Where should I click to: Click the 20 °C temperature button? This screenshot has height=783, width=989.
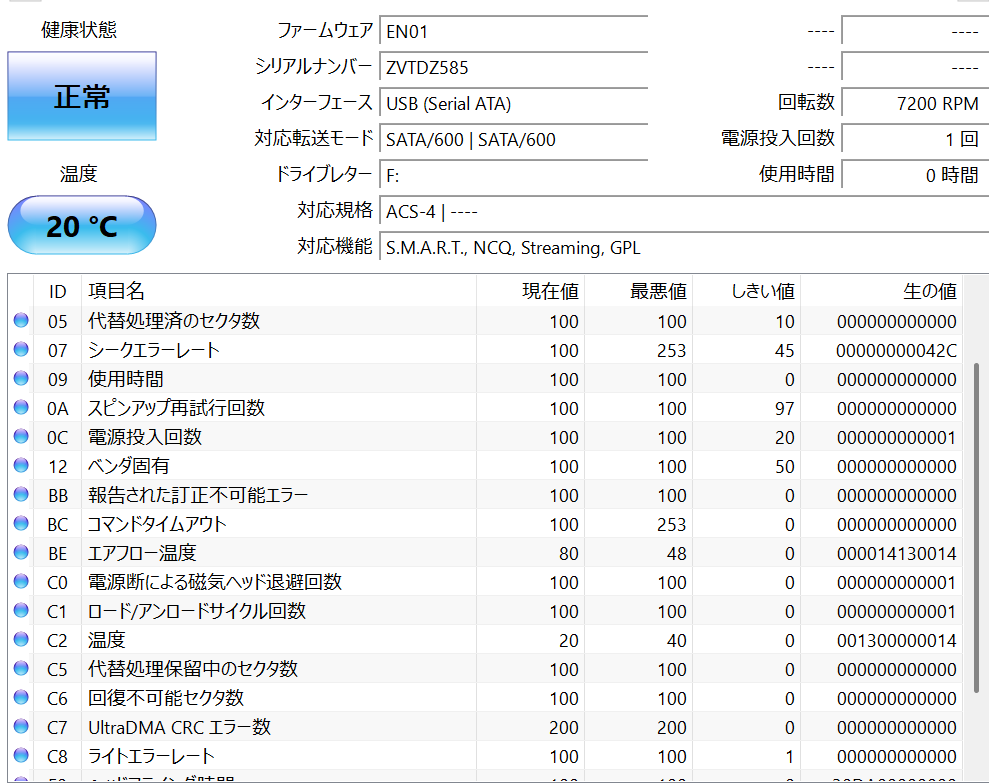(82, 225)
